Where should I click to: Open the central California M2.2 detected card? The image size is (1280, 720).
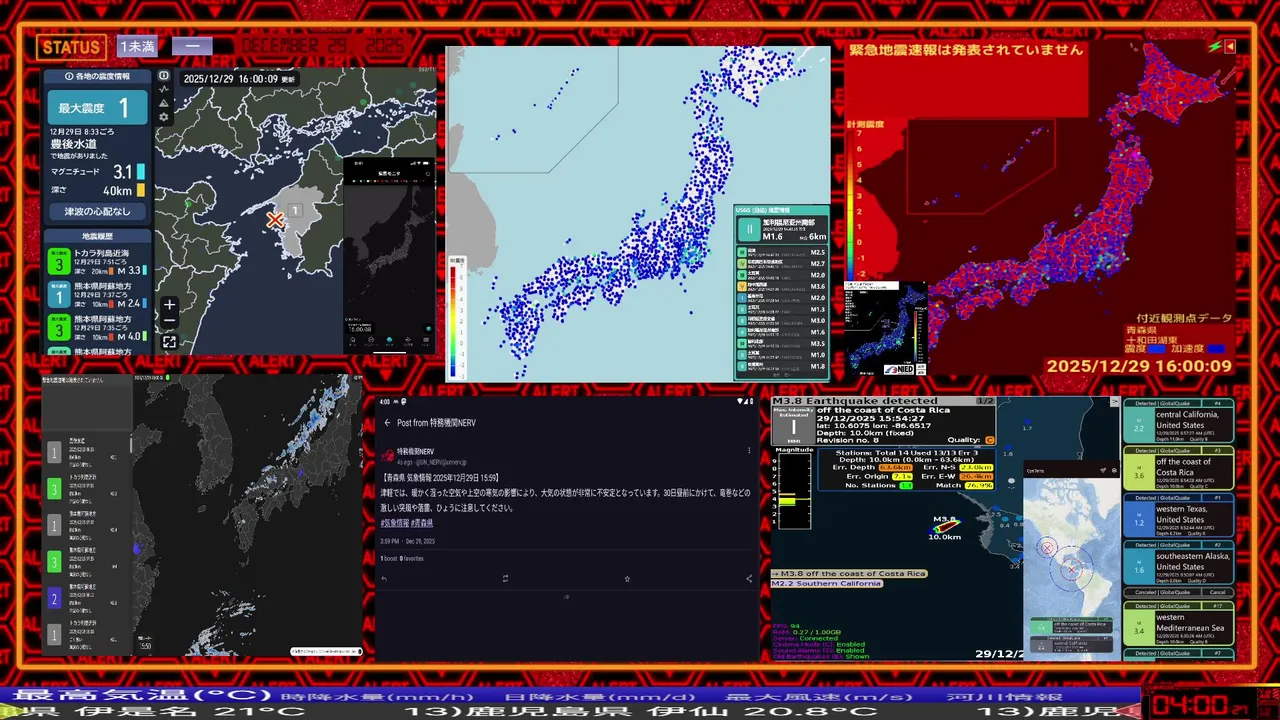[x=1178, y=421]
